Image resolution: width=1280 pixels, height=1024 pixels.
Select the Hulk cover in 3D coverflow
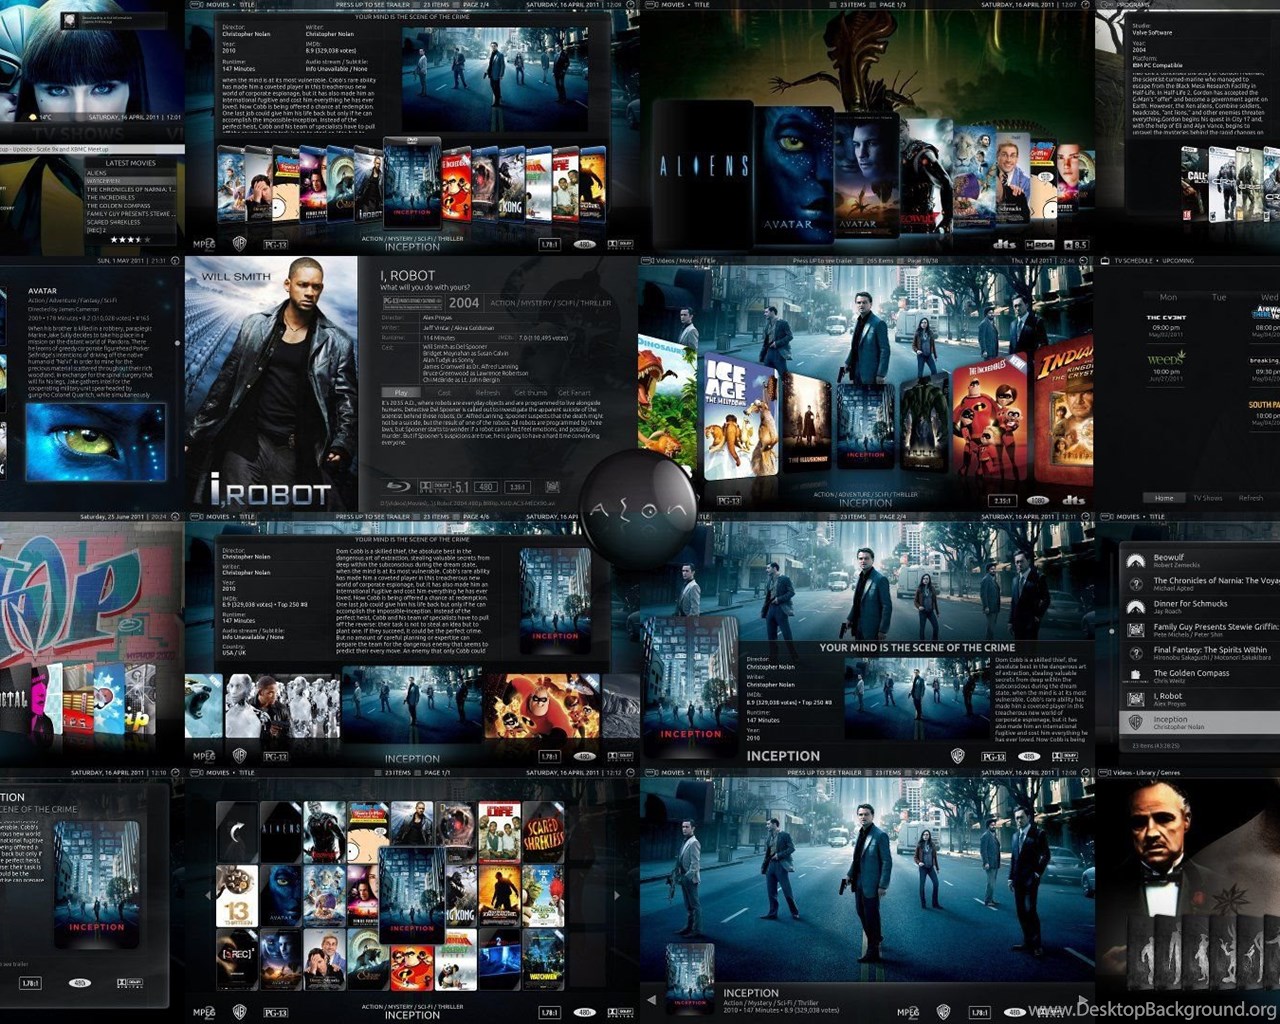[923, 424]
